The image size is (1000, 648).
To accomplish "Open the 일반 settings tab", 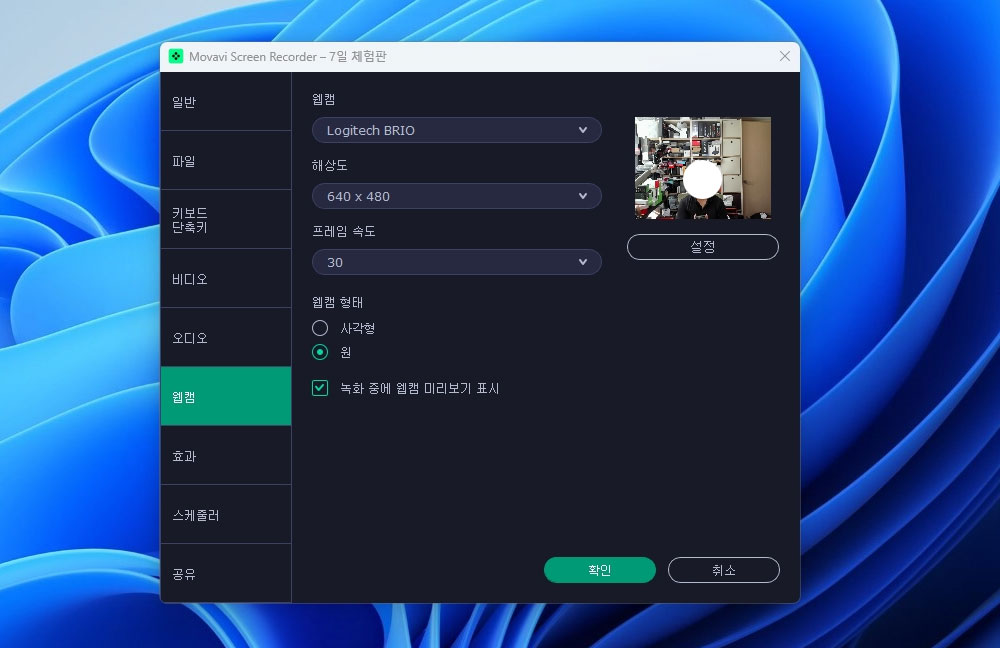I will tap(226, 102).
